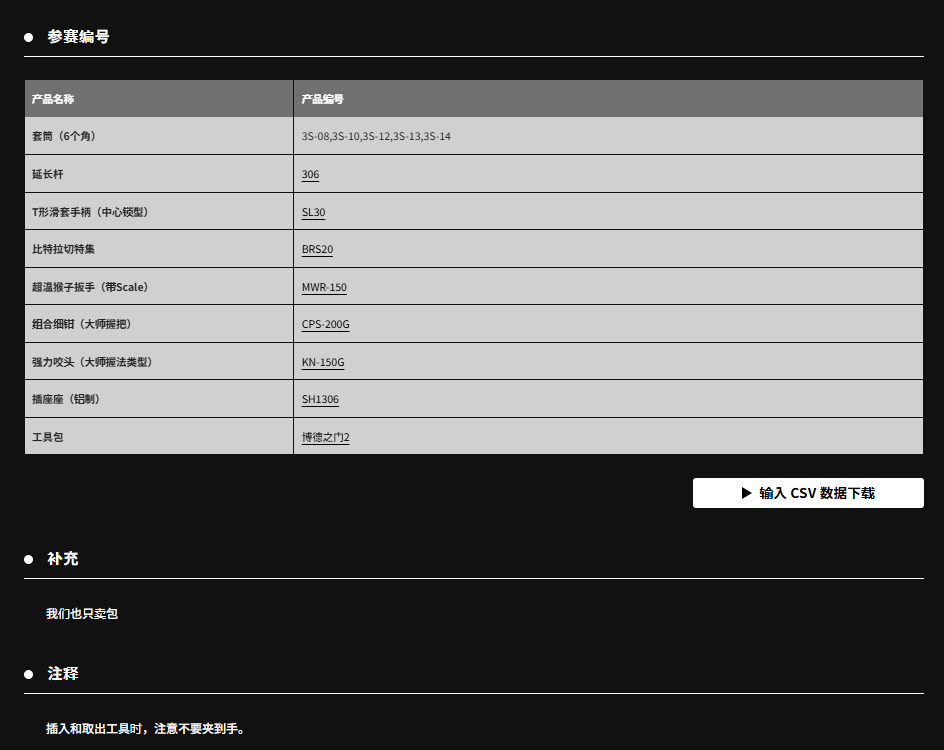Click the 3S-08,3S-10 product numbers text

tap(376, 136)
